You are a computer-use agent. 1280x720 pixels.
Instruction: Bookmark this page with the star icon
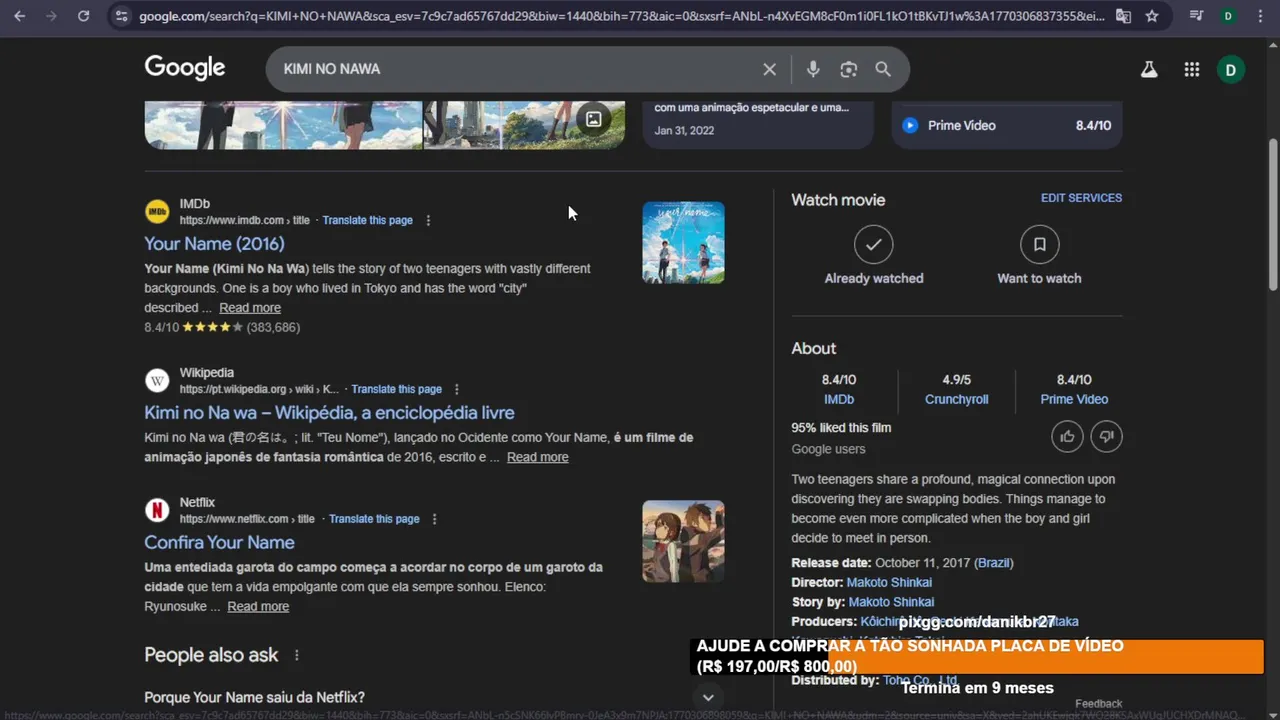[x=1152, y=16]
